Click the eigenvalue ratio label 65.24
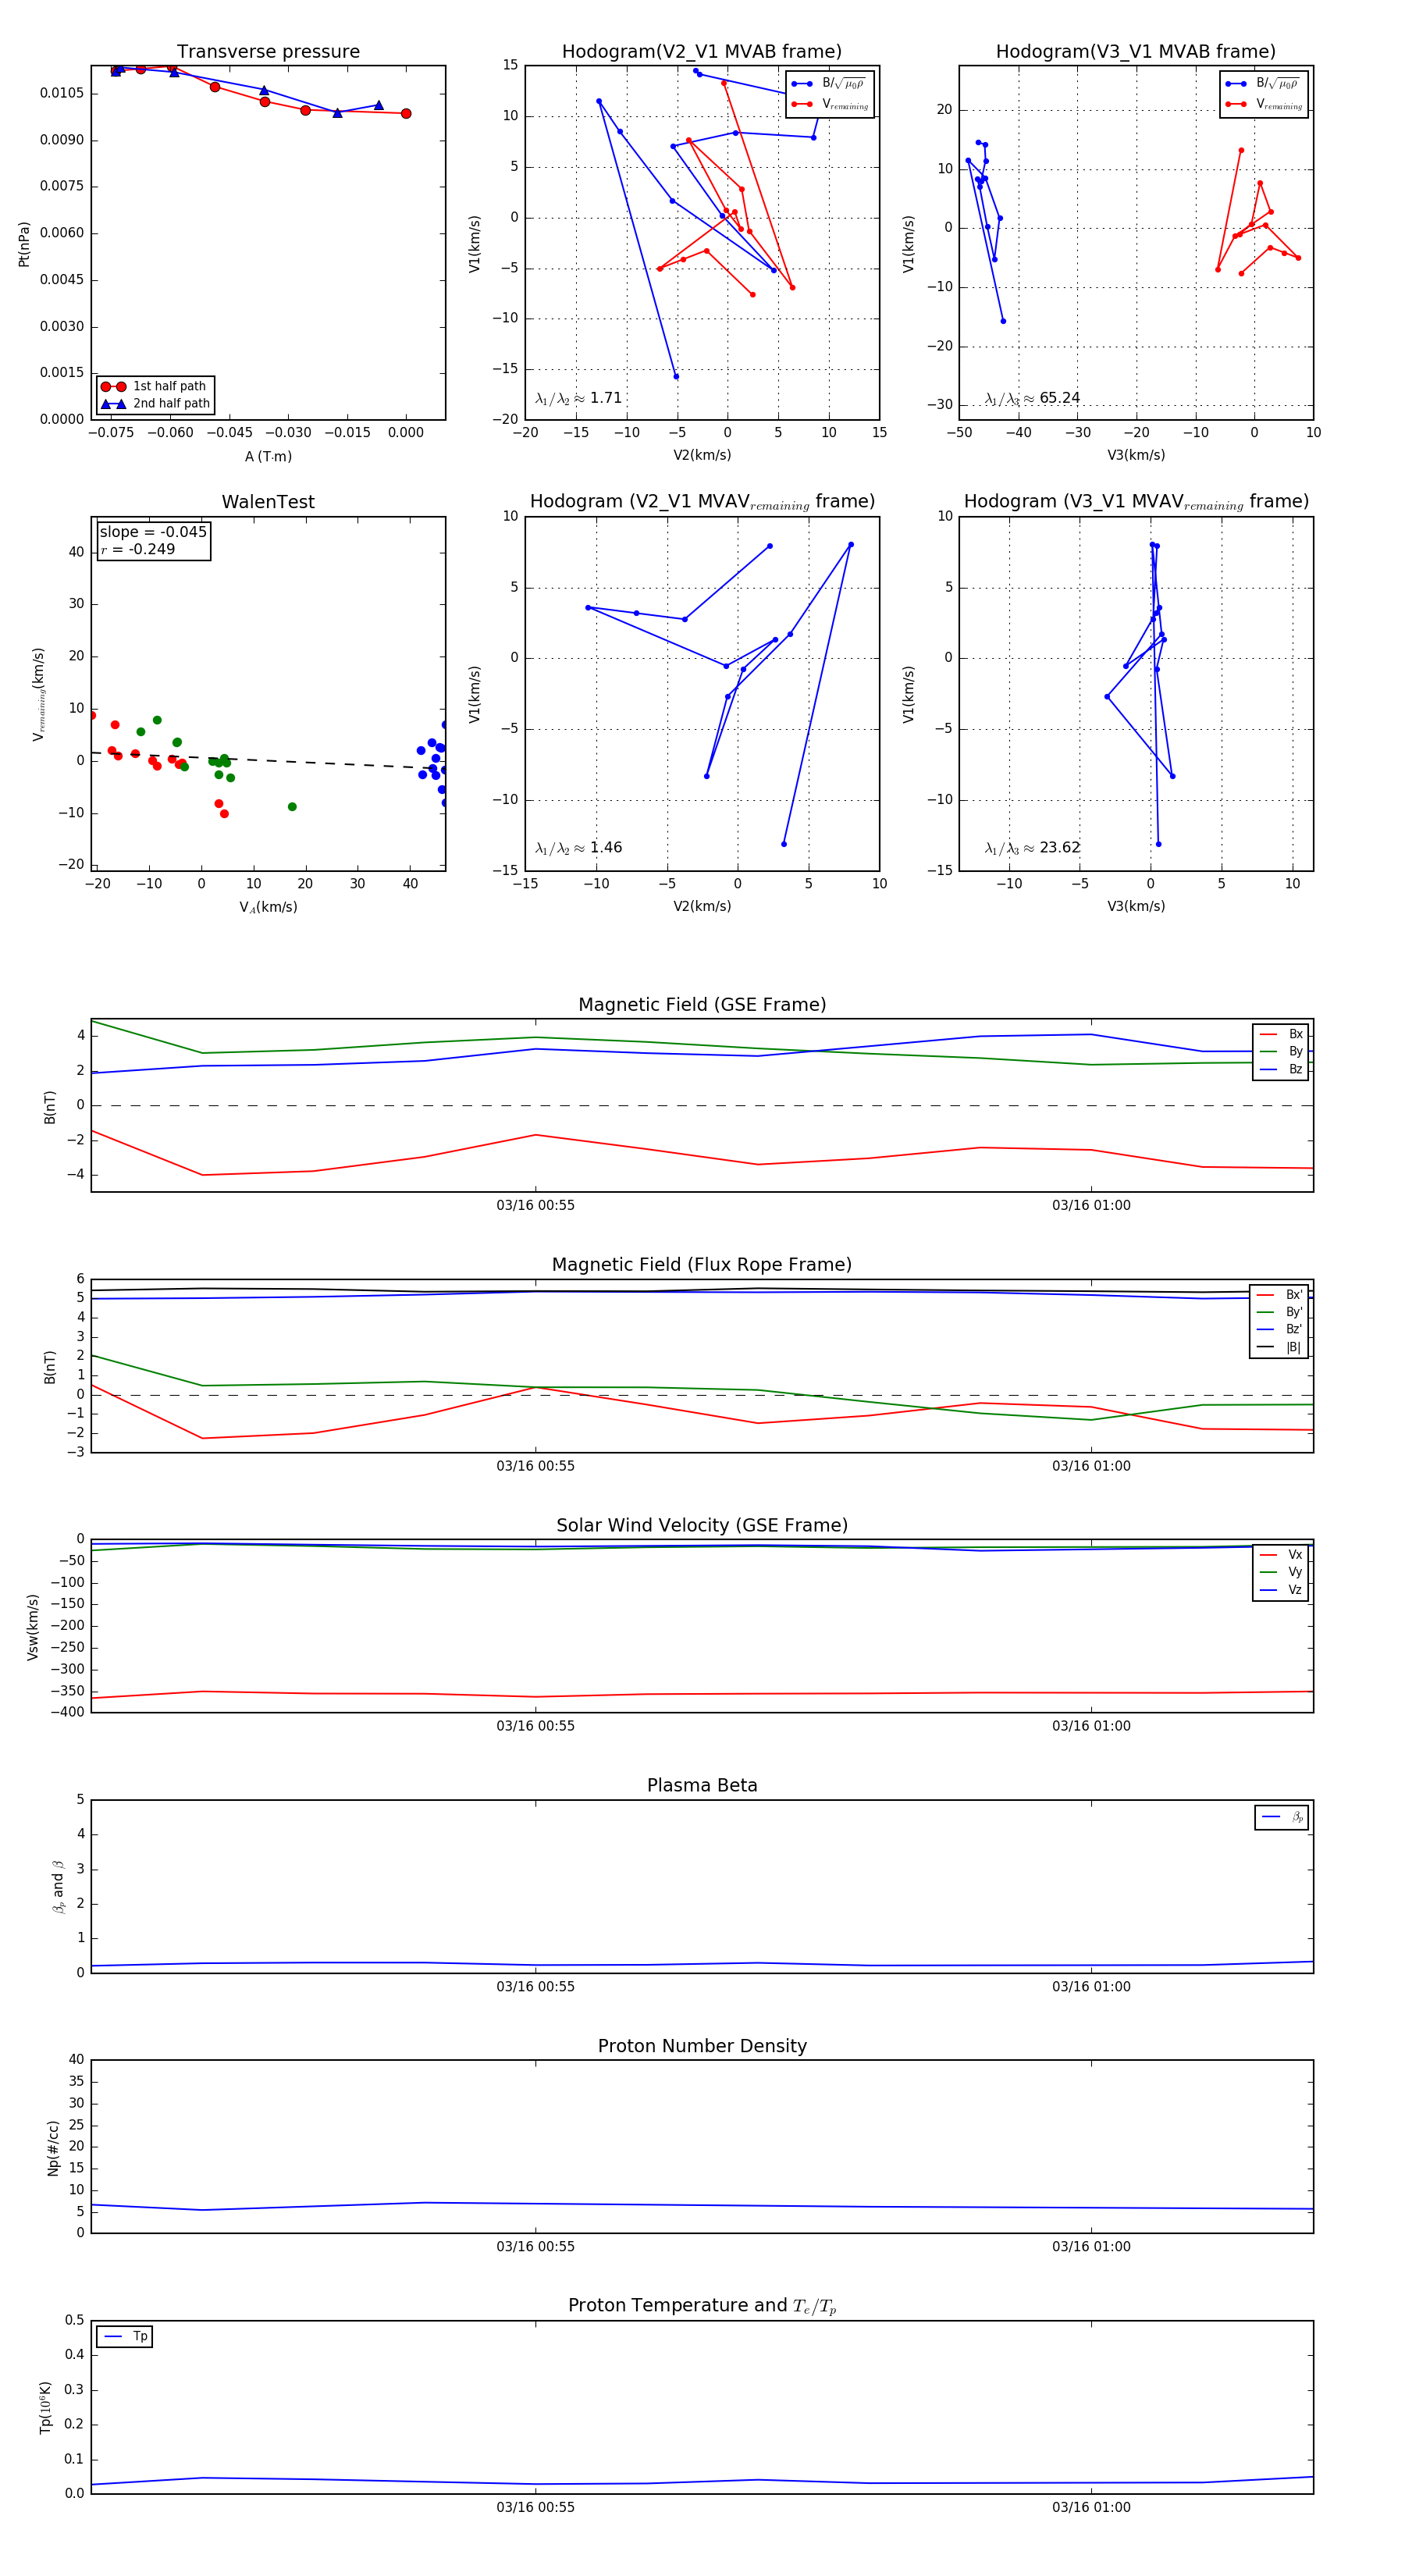 [1032, 398]
